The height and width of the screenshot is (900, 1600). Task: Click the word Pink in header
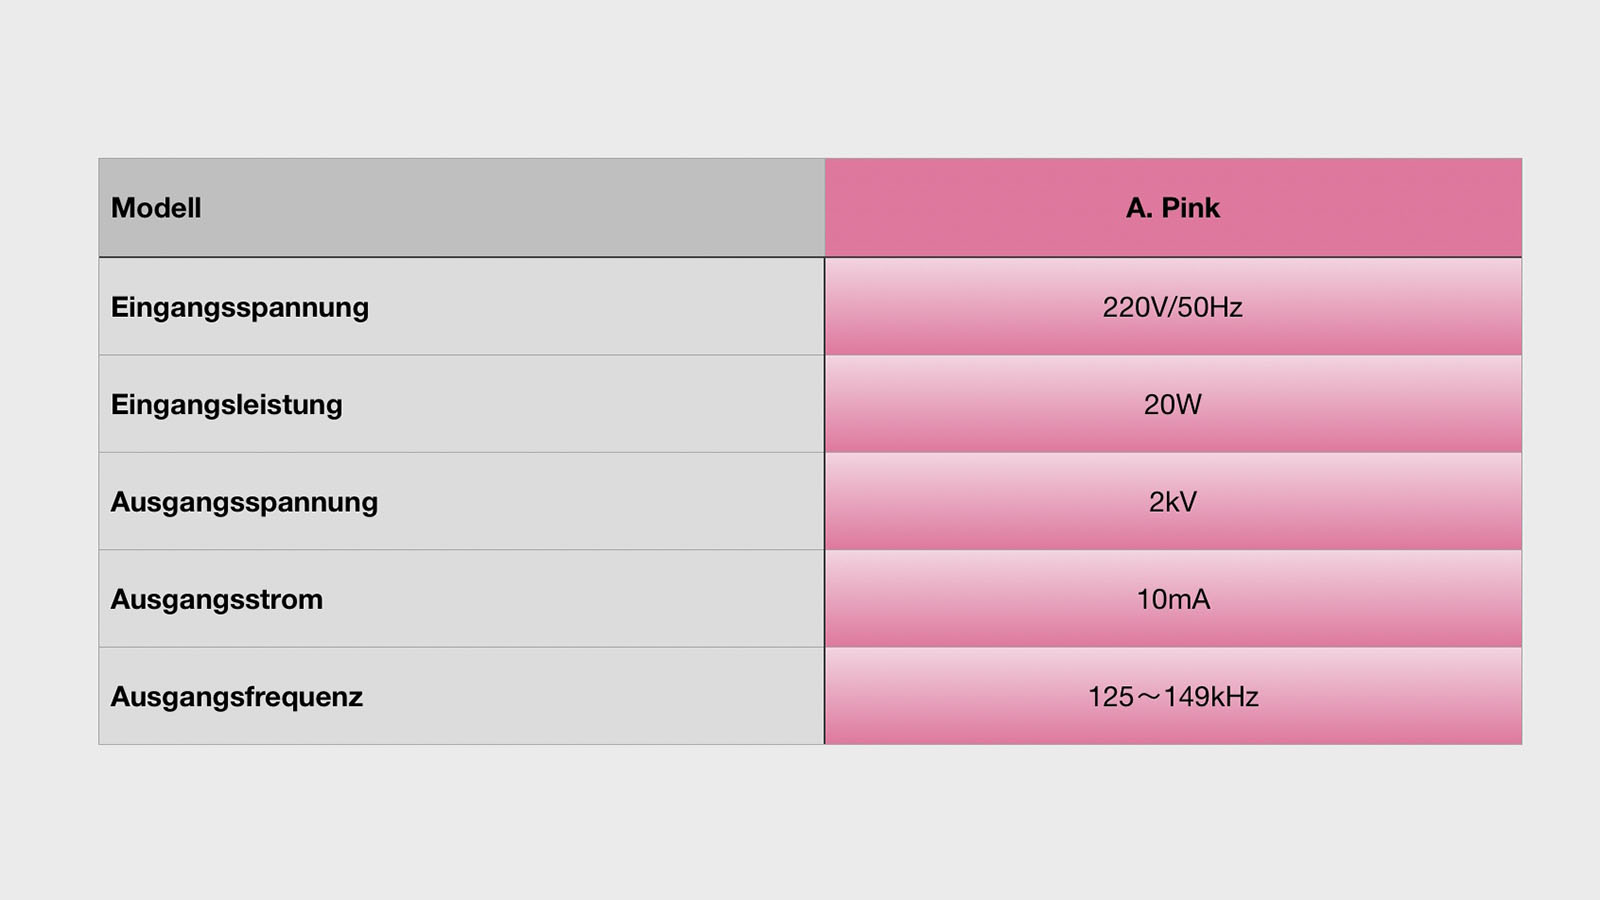pyautogui.click(x=1190, y=208)
